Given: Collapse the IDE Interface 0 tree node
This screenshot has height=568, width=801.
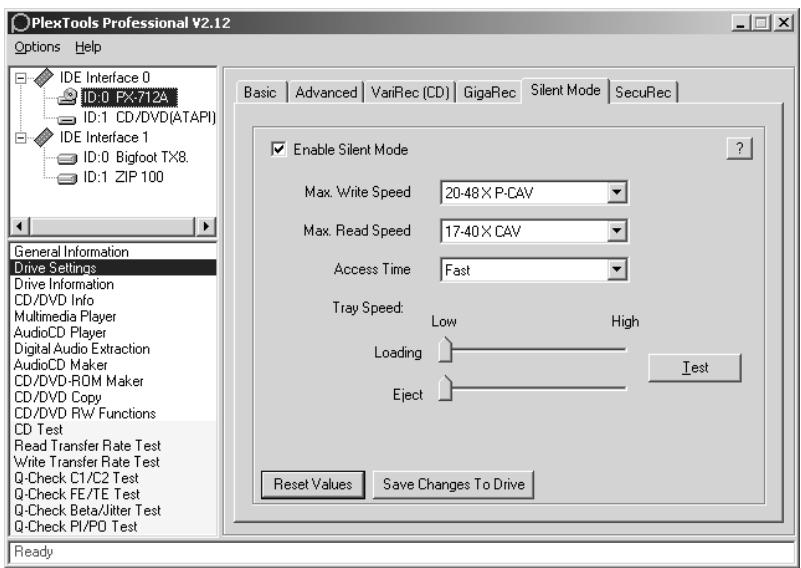Looking at the screenshot, I should (21, 78).
